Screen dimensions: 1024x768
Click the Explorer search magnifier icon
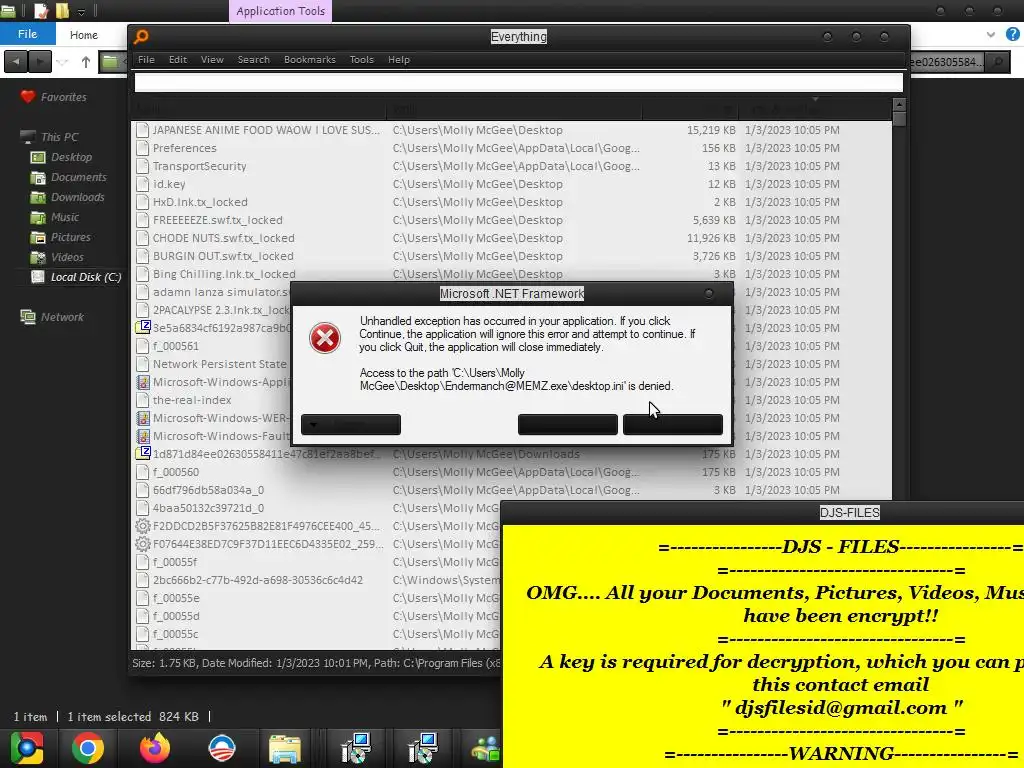(998, 62)
